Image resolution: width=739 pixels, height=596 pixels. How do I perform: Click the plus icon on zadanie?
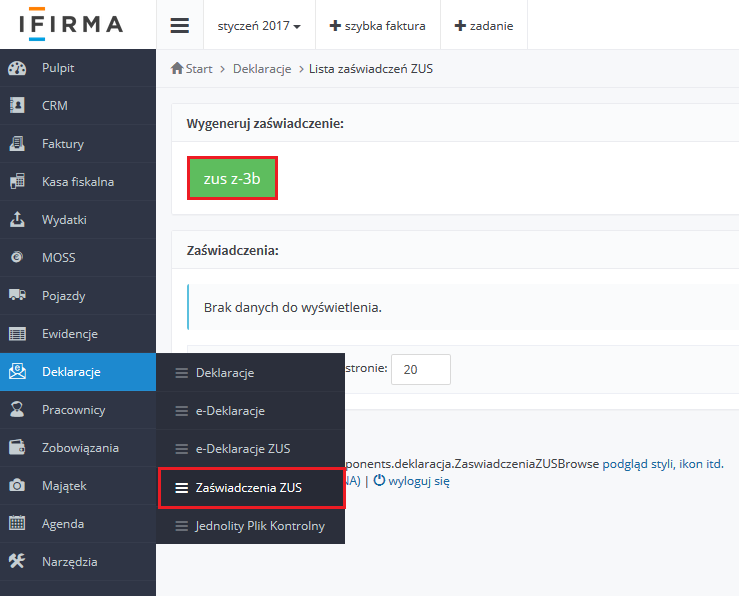460,25
